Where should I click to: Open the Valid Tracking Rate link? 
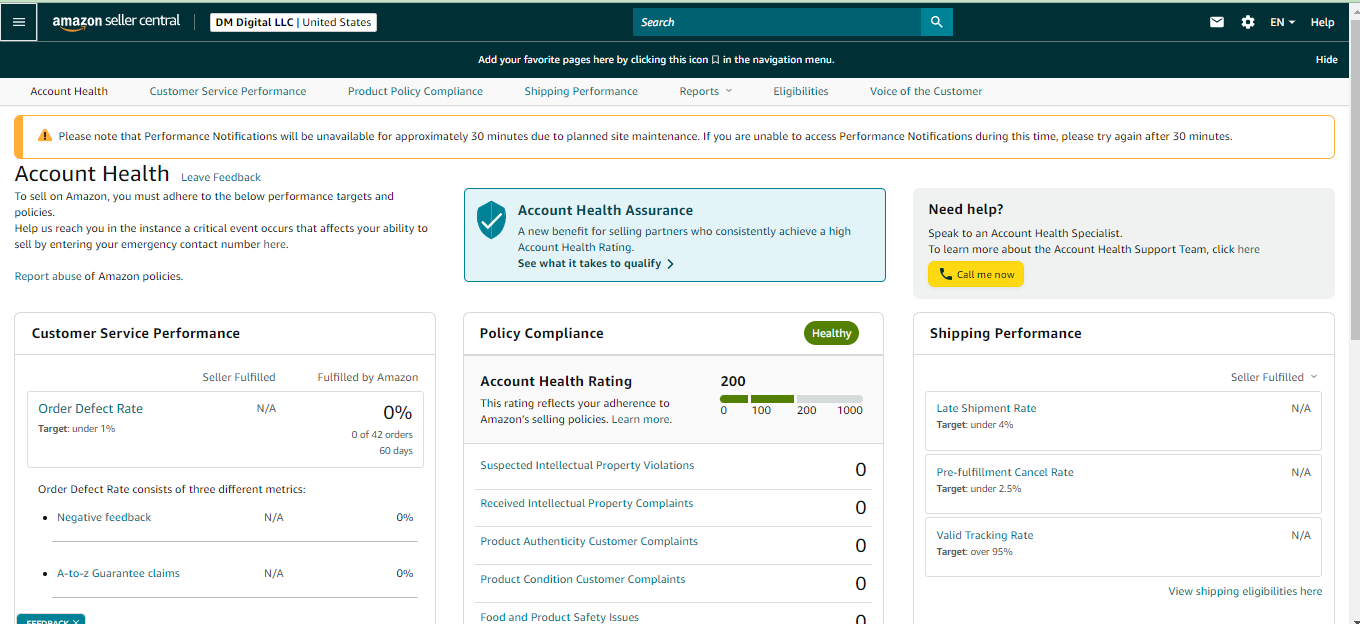[x=985, y=535]
